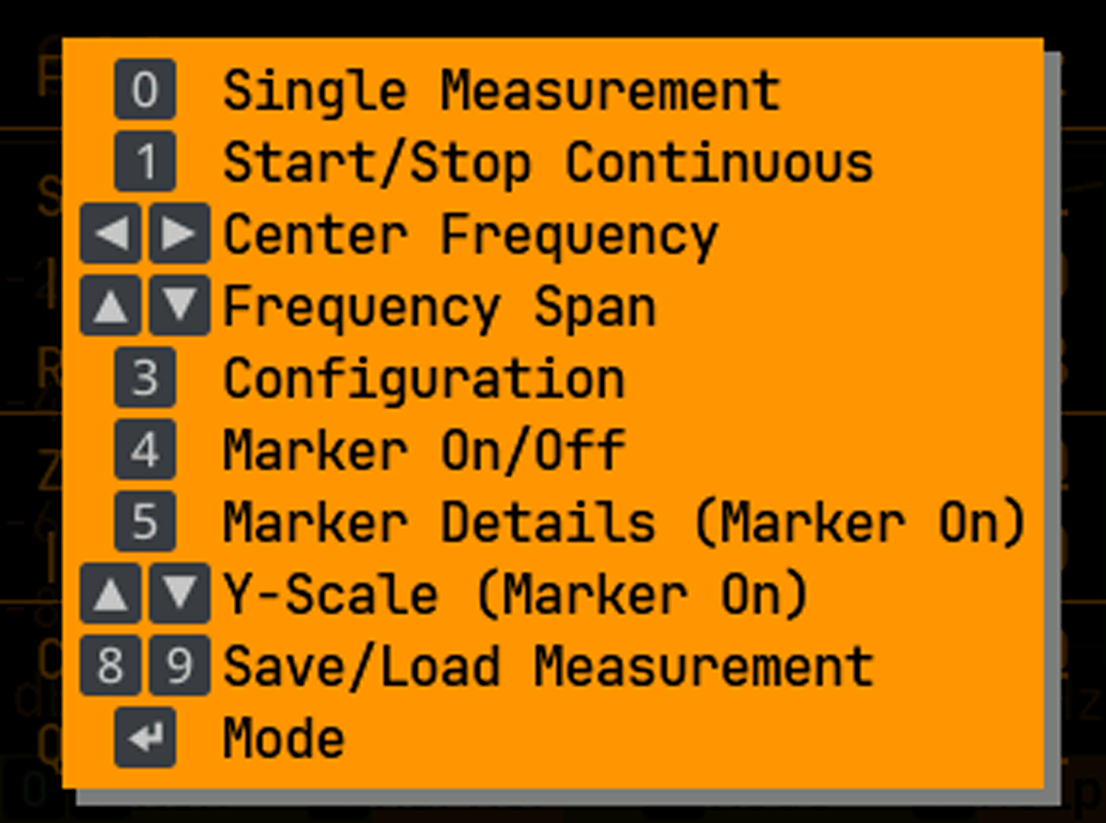
Task: Click the Enter key icon for Mode
Action: 145,738
